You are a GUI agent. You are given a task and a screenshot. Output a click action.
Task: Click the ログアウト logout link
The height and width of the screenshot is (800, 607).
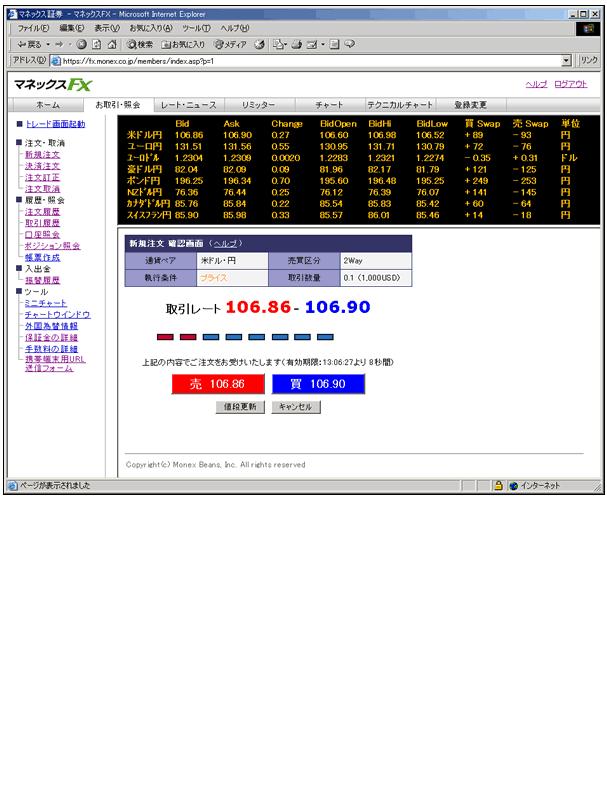tap(571, 84)
